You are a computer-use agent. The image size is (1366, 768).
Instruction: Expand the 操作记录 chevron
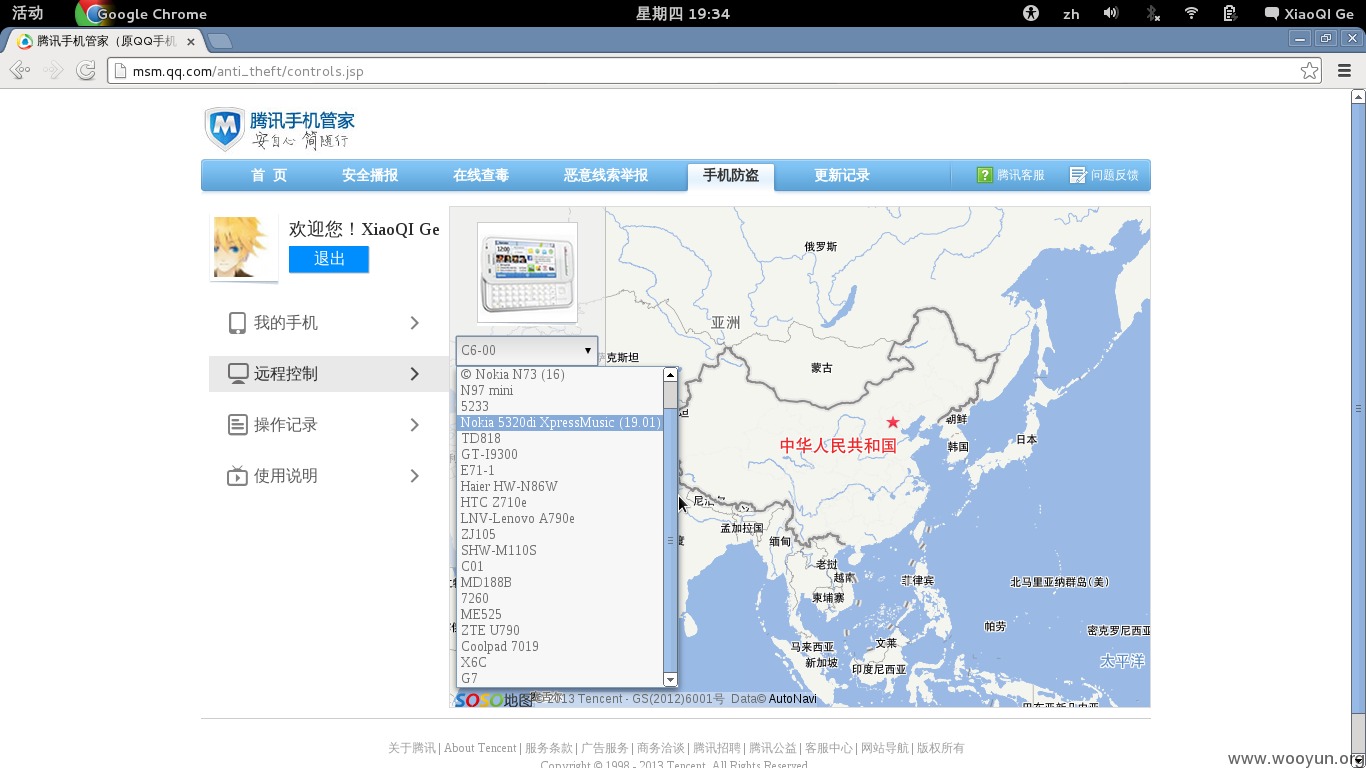pos(414,425)
